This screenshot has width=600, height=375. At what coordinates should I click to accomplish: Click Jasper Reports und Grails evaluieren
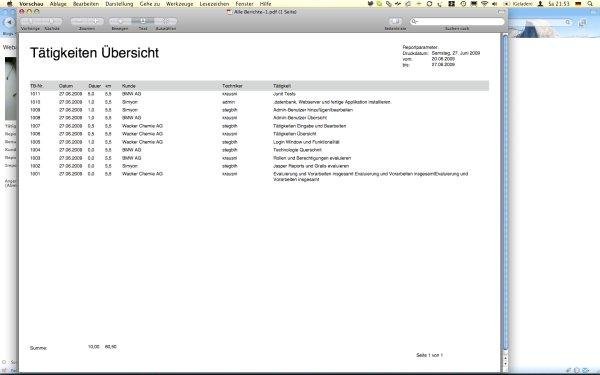pyautogui.click(x=311, y=166)
